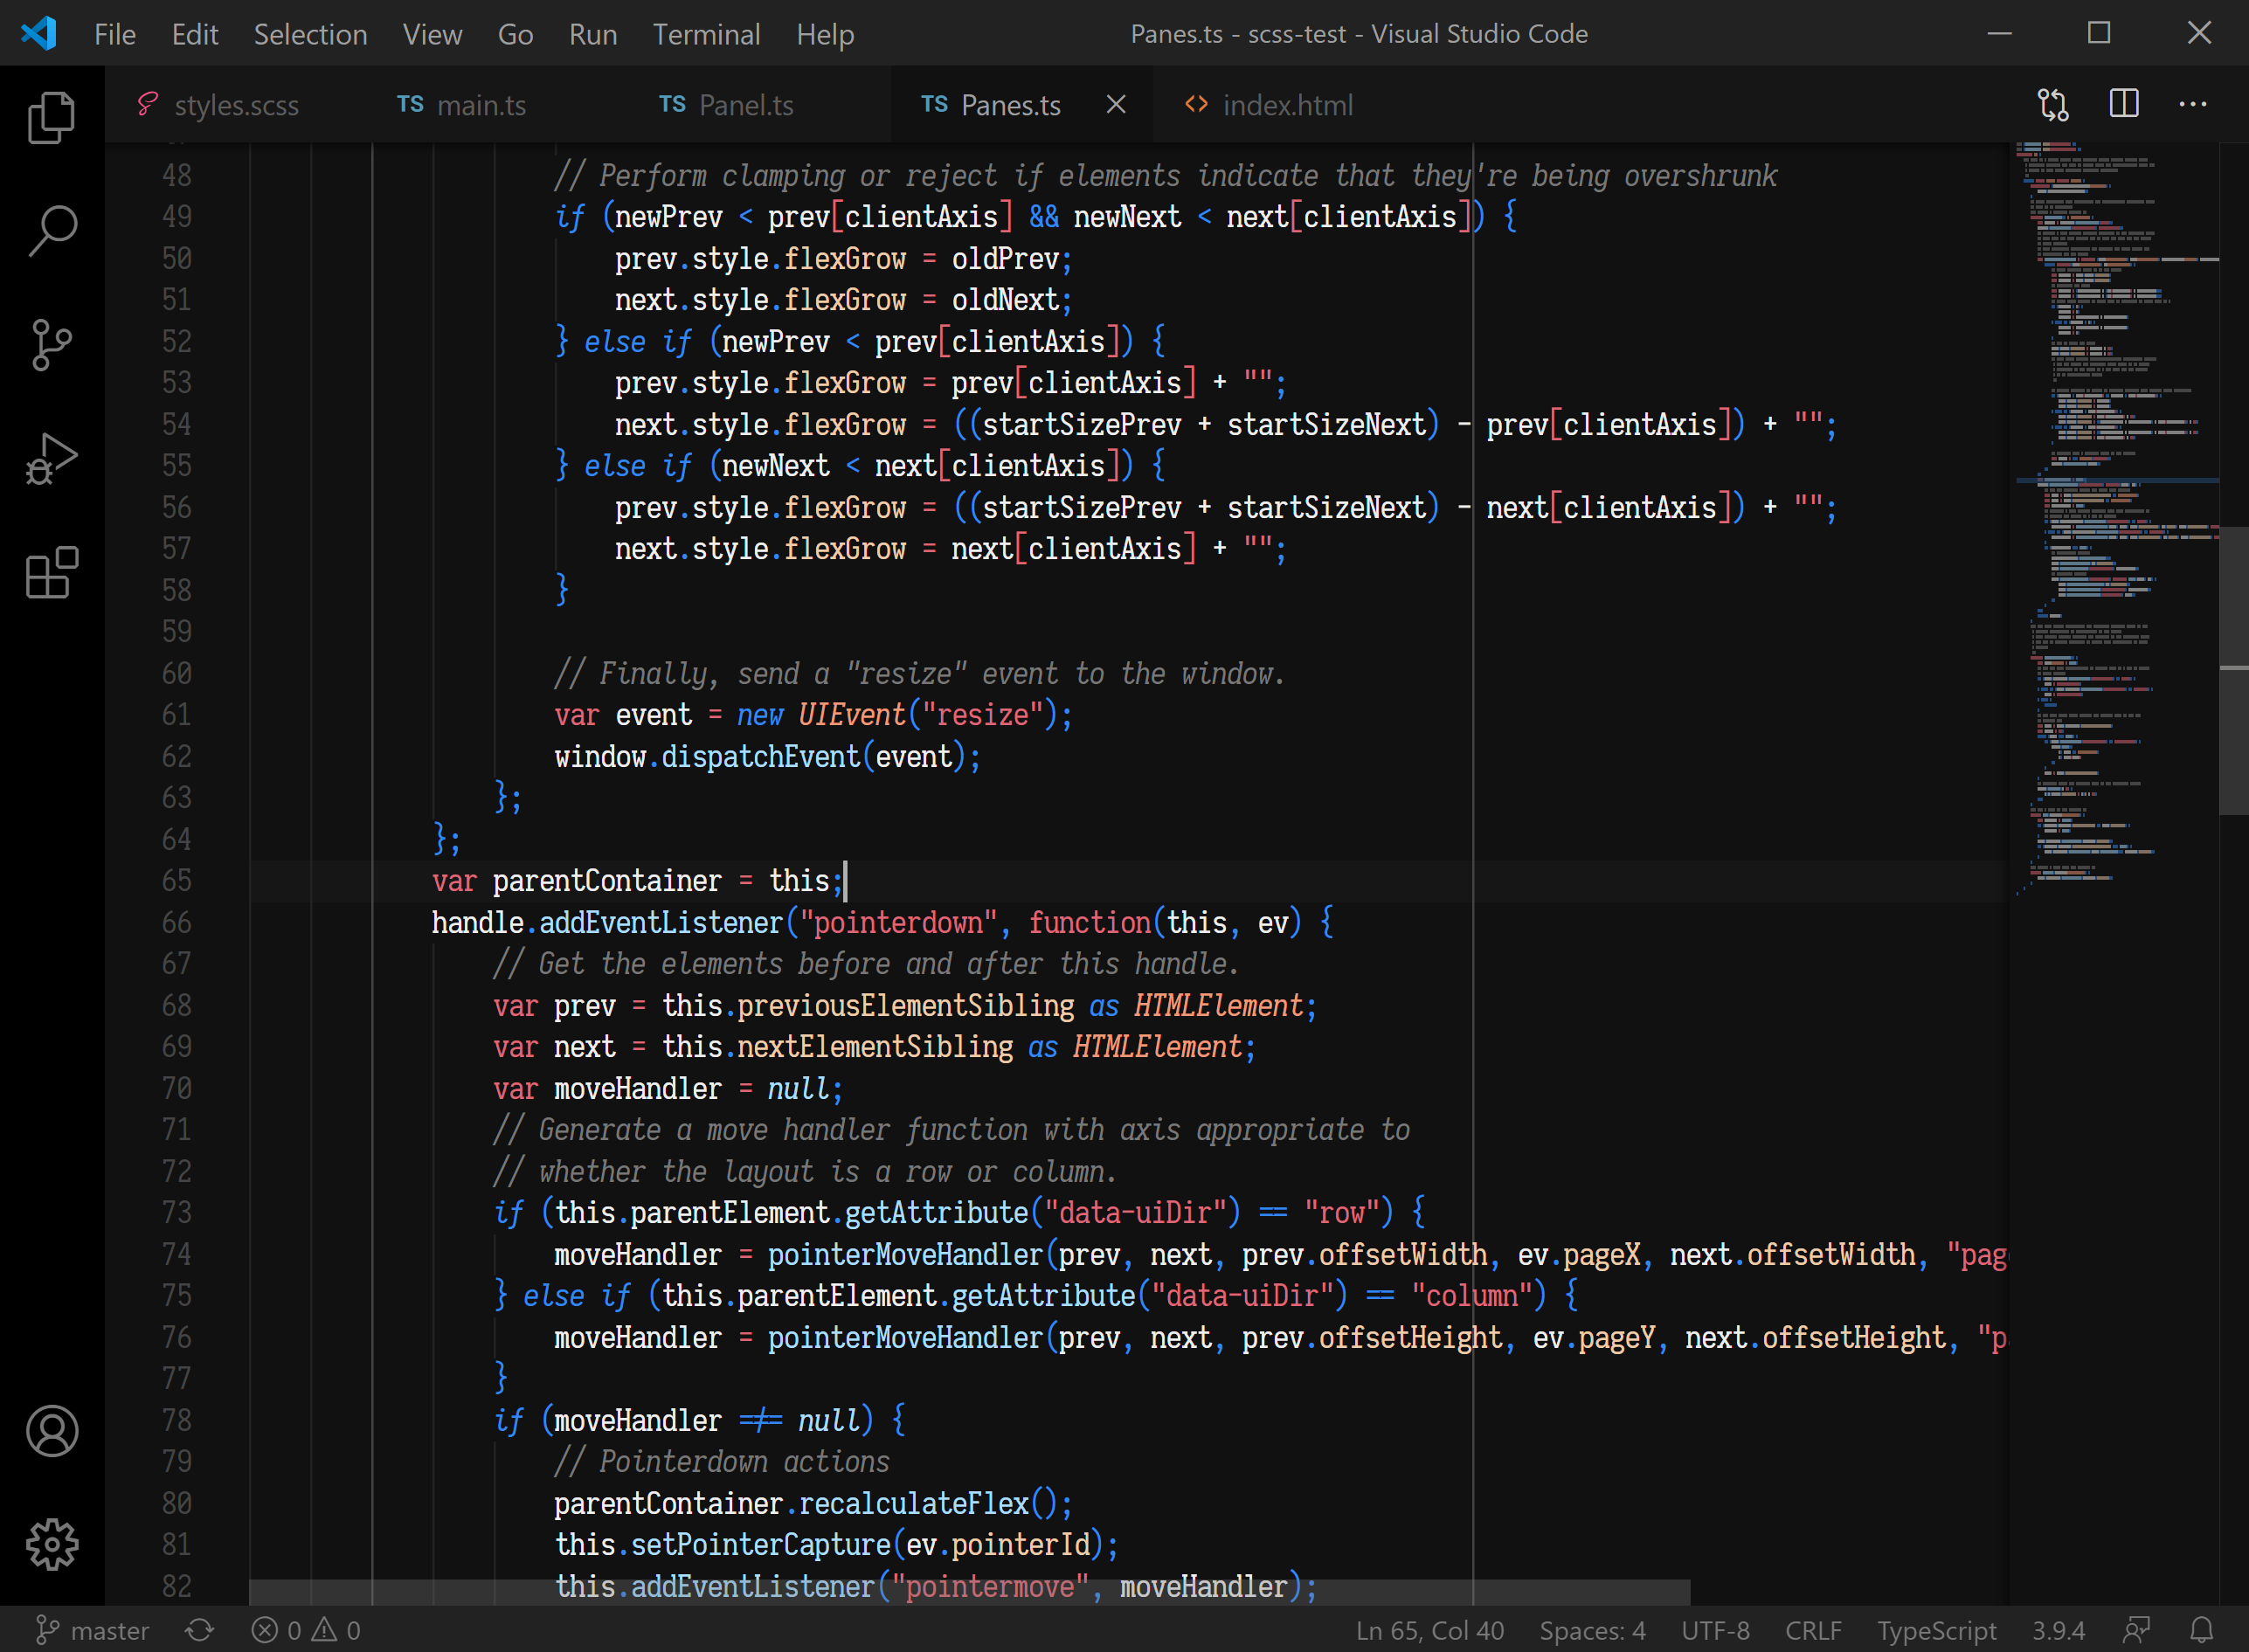Click the horizontal scrollbar in editor
The width and height of the screenshot is (2249, 1652).
click(x=968, y=1592)
